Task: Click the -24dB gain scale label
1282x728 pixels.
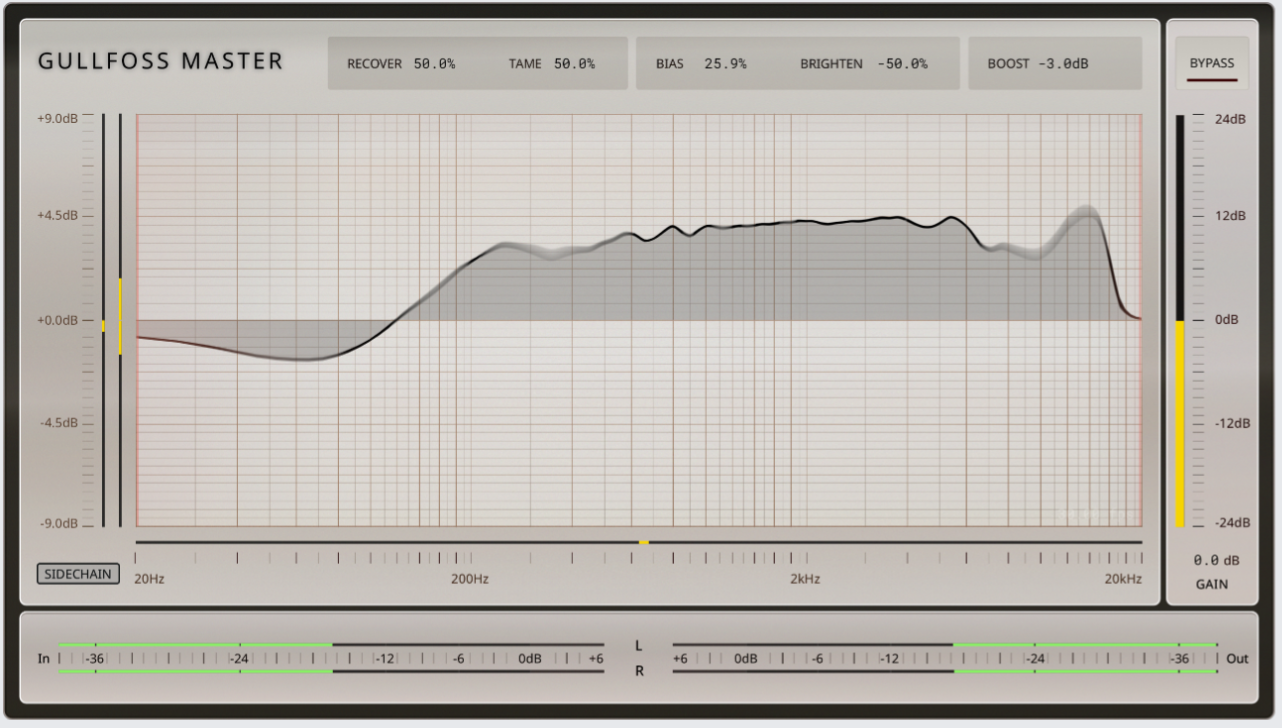Action: pos(1231,523)
